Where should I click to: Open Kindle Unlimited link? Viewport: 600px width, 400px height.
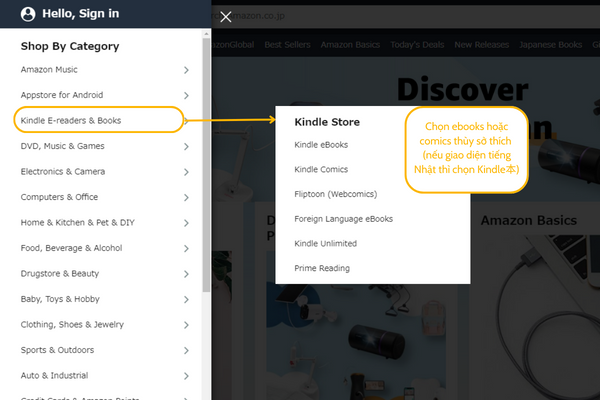click(326, 243)
